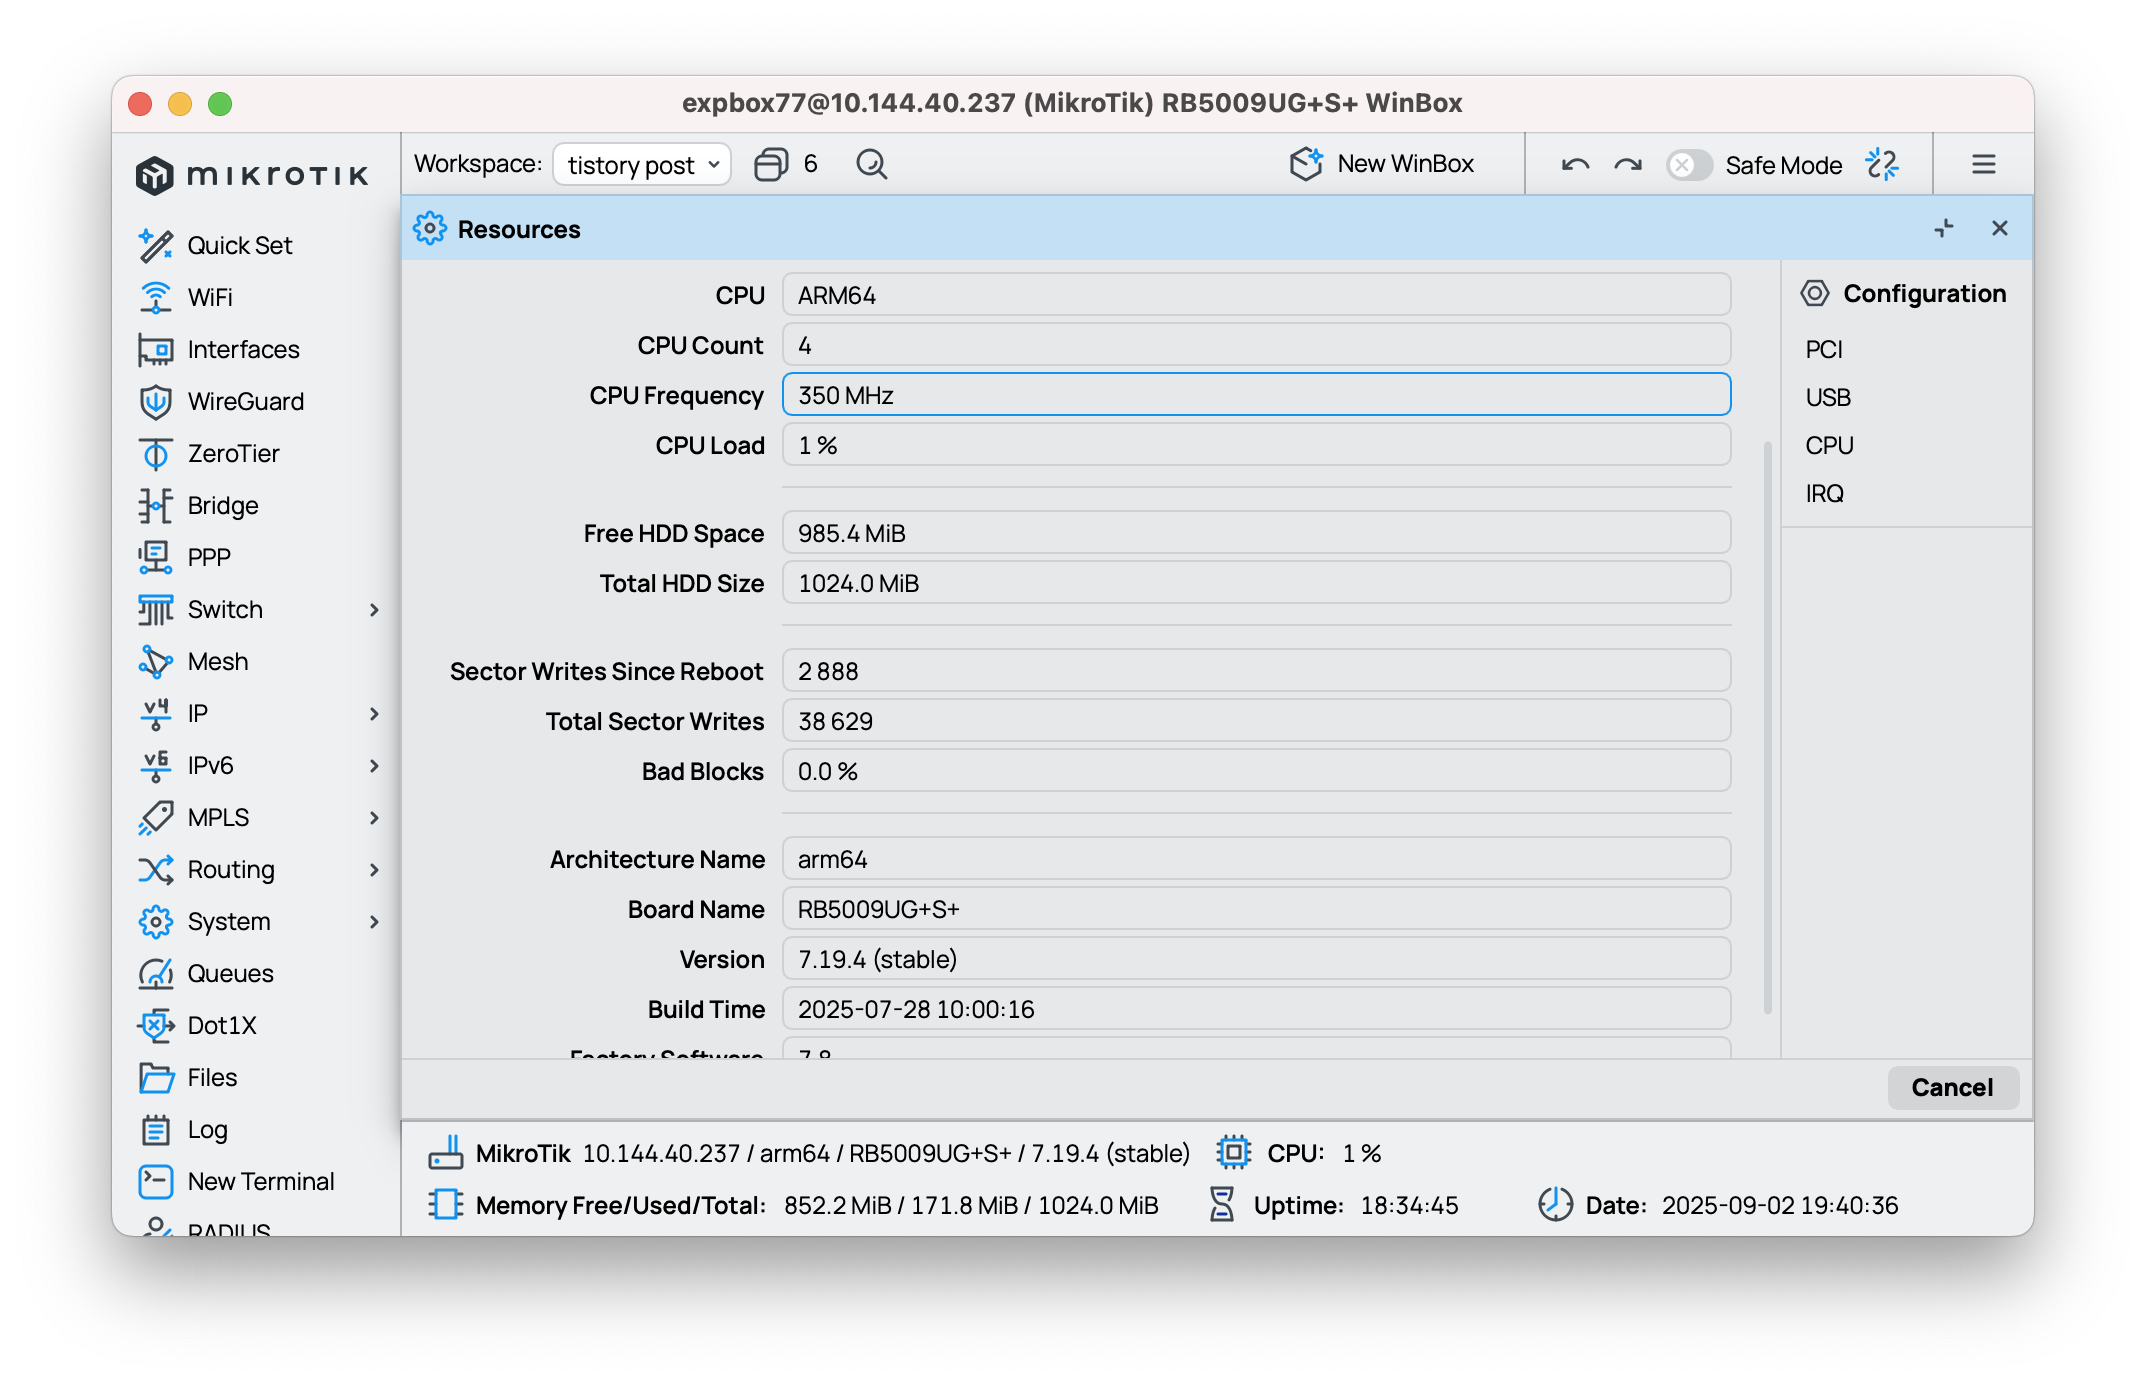Click the disconnect plug icon beside Safe Mode
2146x1384 pixels.
1882,164
